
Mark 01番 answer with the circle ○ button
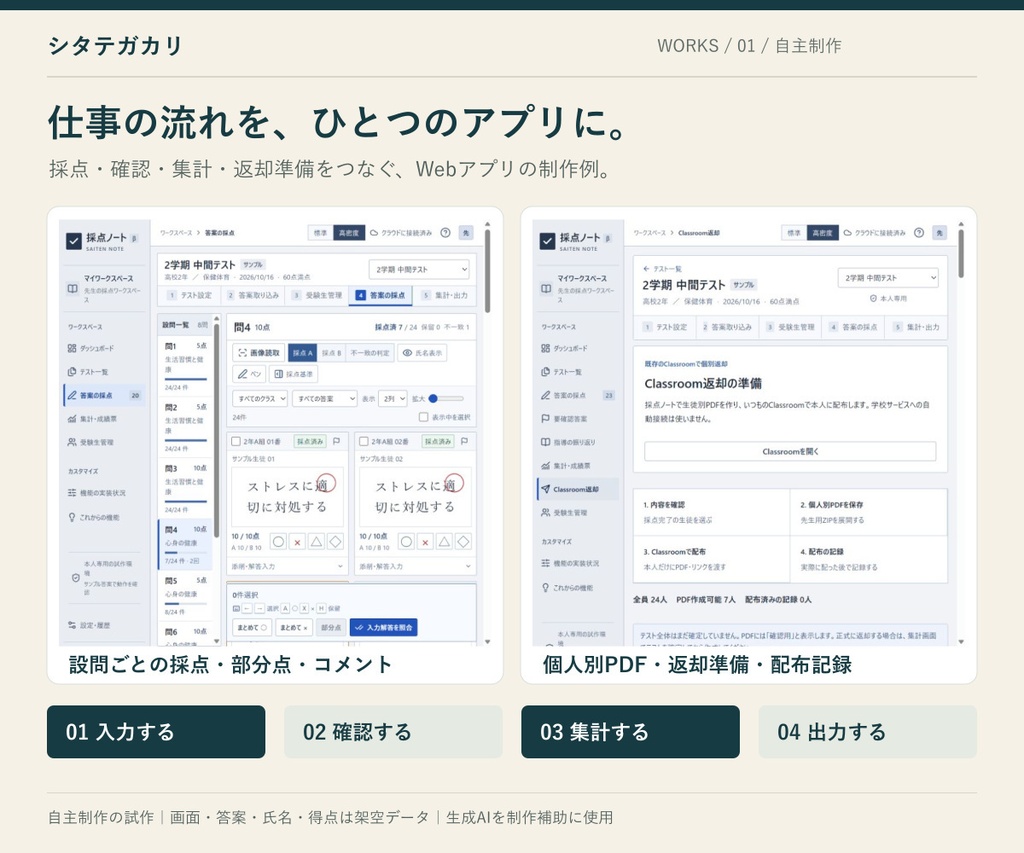tap(278, 541)
